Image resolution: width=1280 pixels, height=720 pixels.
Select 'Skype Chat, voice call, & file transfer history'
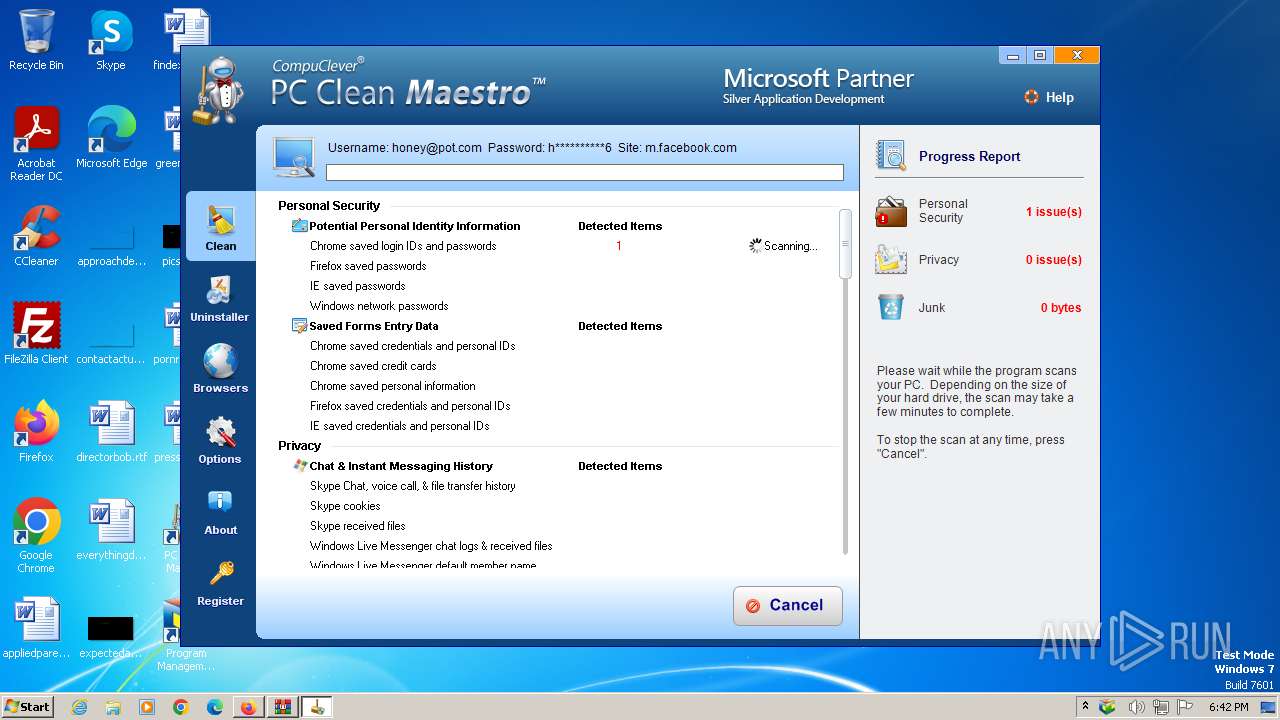(413, 486)
